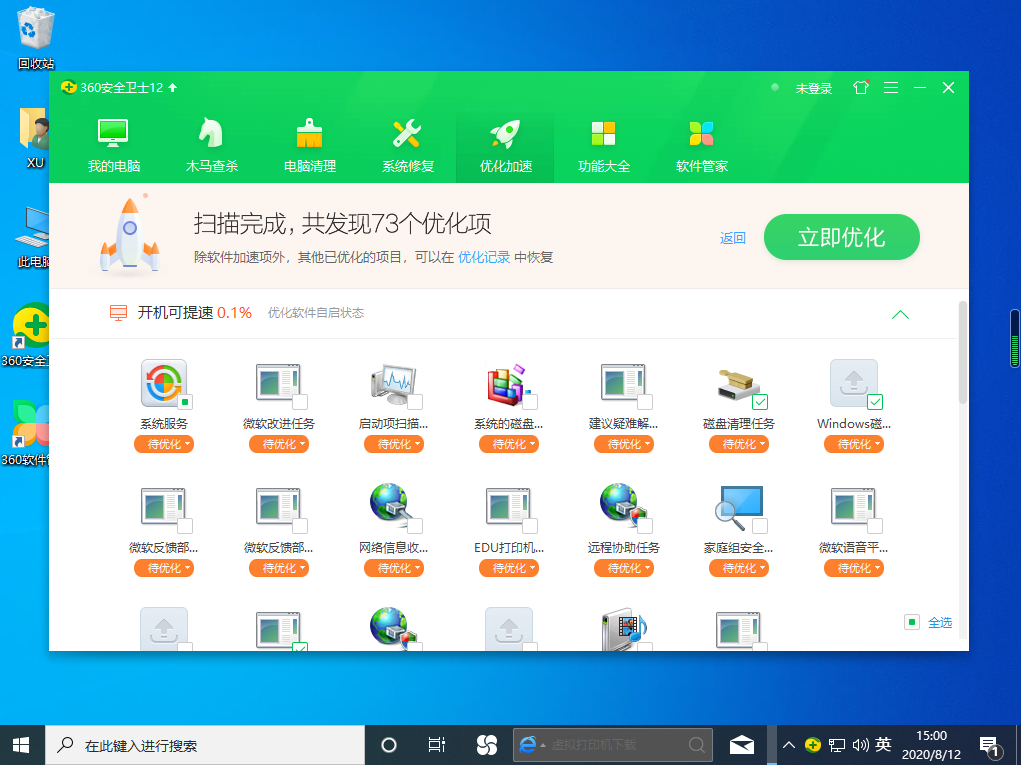Image resolution: width=1021 pixels, height=765 pixels.
Task: Click the 启动项扫描 item icon
Action: tap(394, 383)
